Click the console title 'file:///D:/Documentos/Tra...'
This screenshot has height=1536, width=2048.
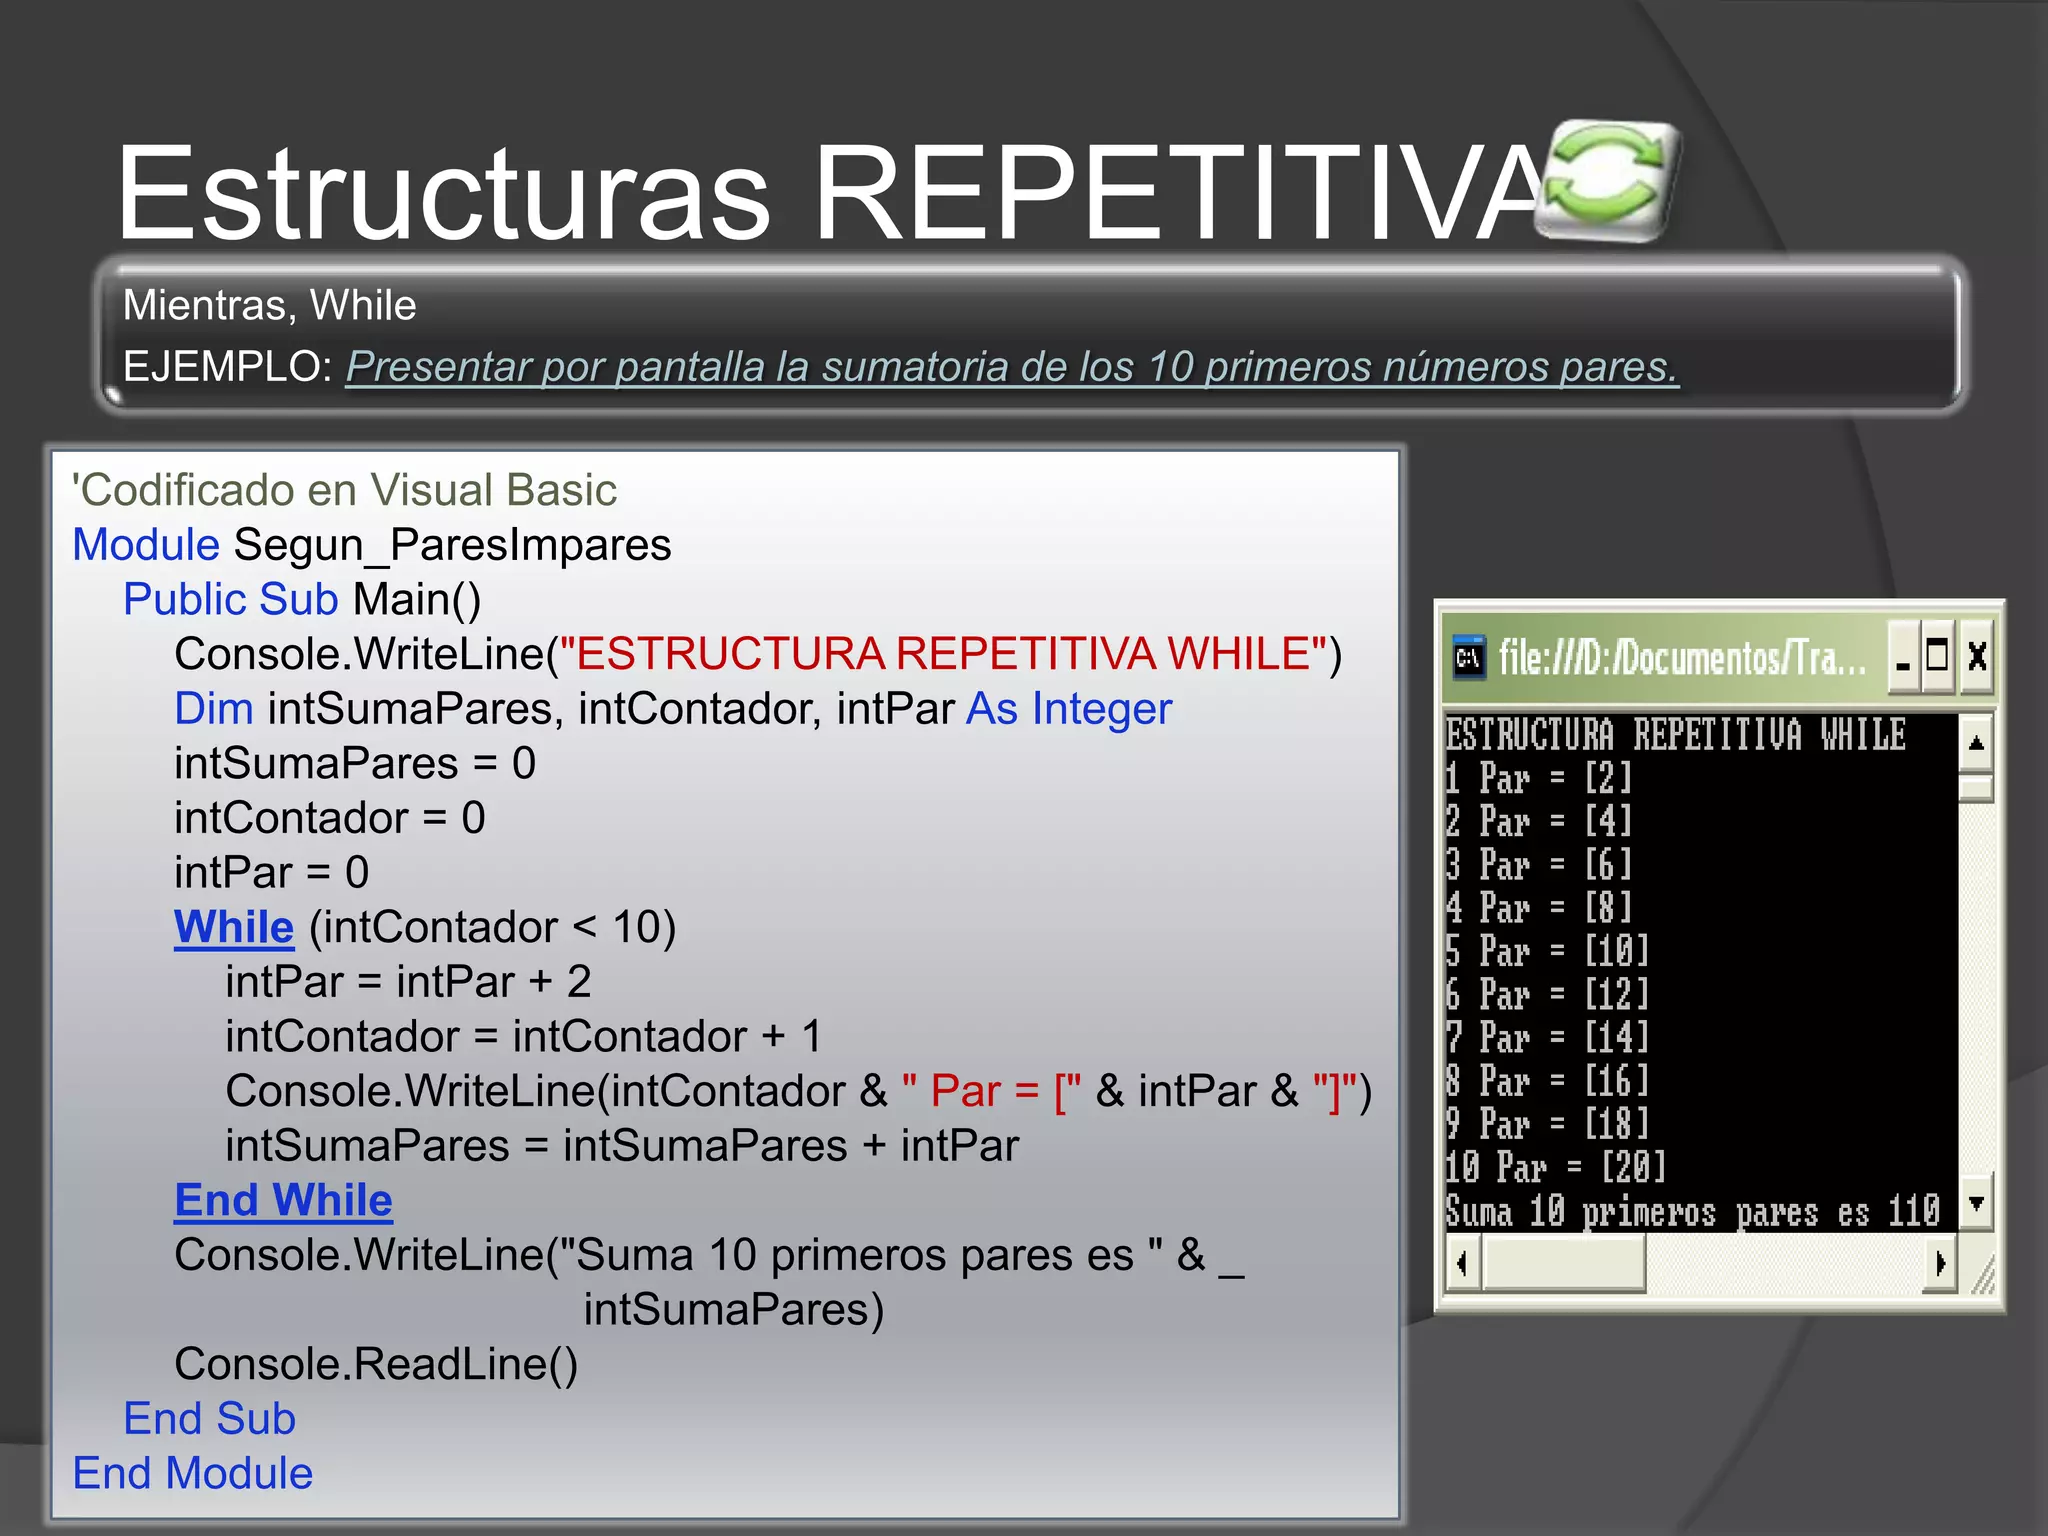pyautogui.click(x=1682, y=657)
